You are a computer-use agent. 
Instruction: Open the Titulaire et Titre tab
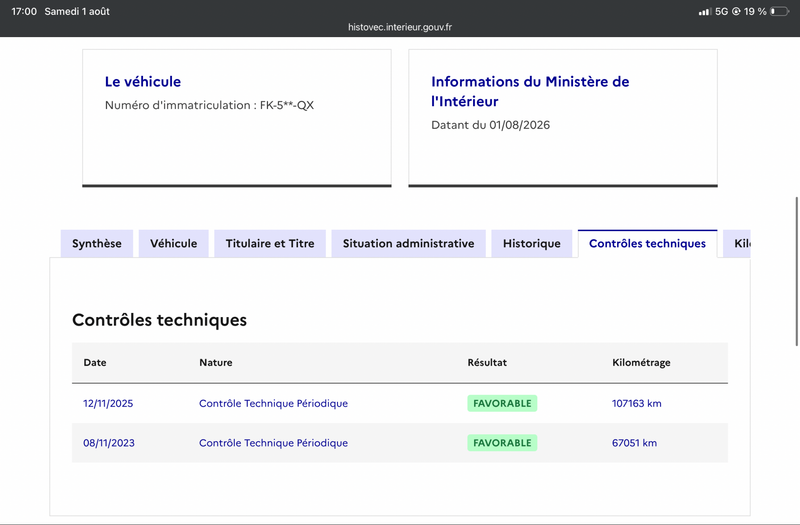[x=270, y=244]
